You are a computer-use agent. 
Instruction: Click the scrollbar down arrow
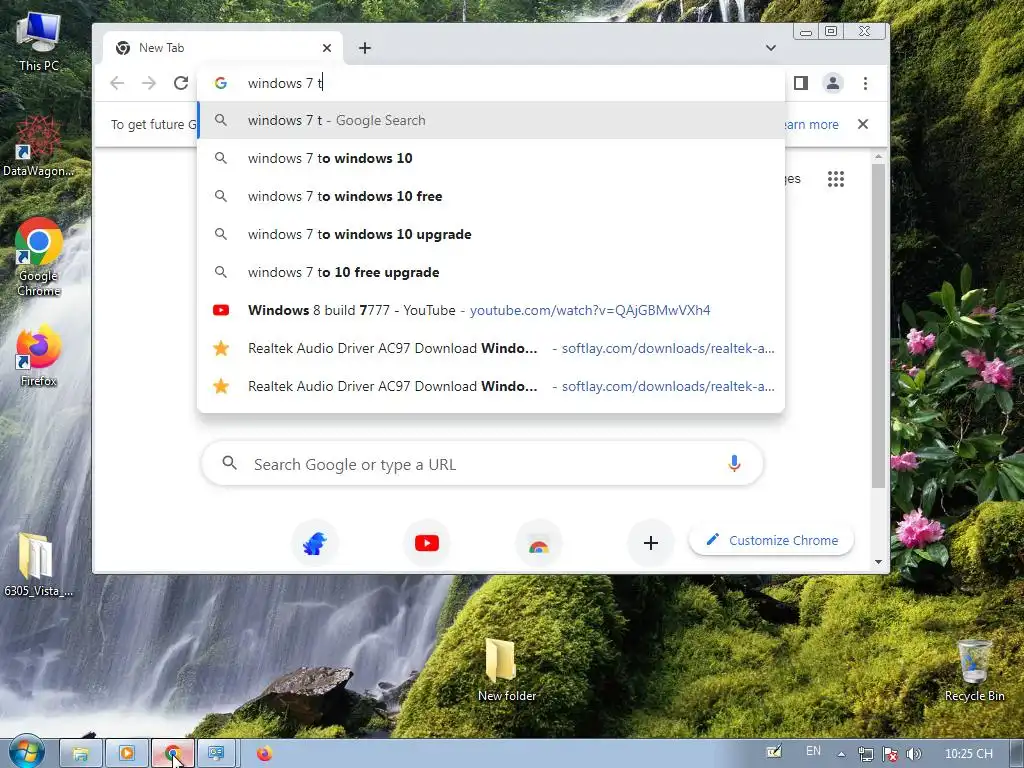(x=878, y=562)
